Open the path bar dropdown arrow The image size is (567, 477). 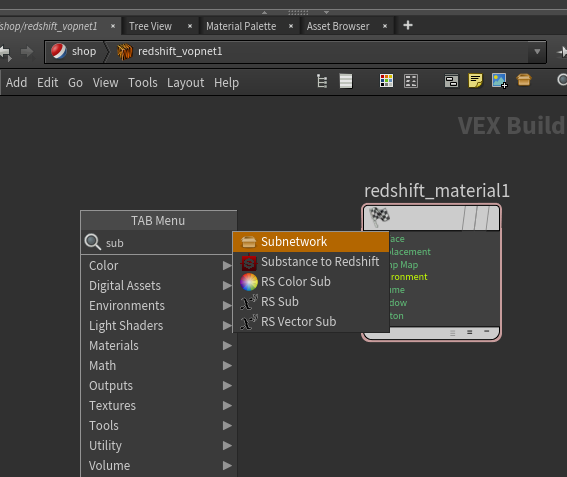537,52
